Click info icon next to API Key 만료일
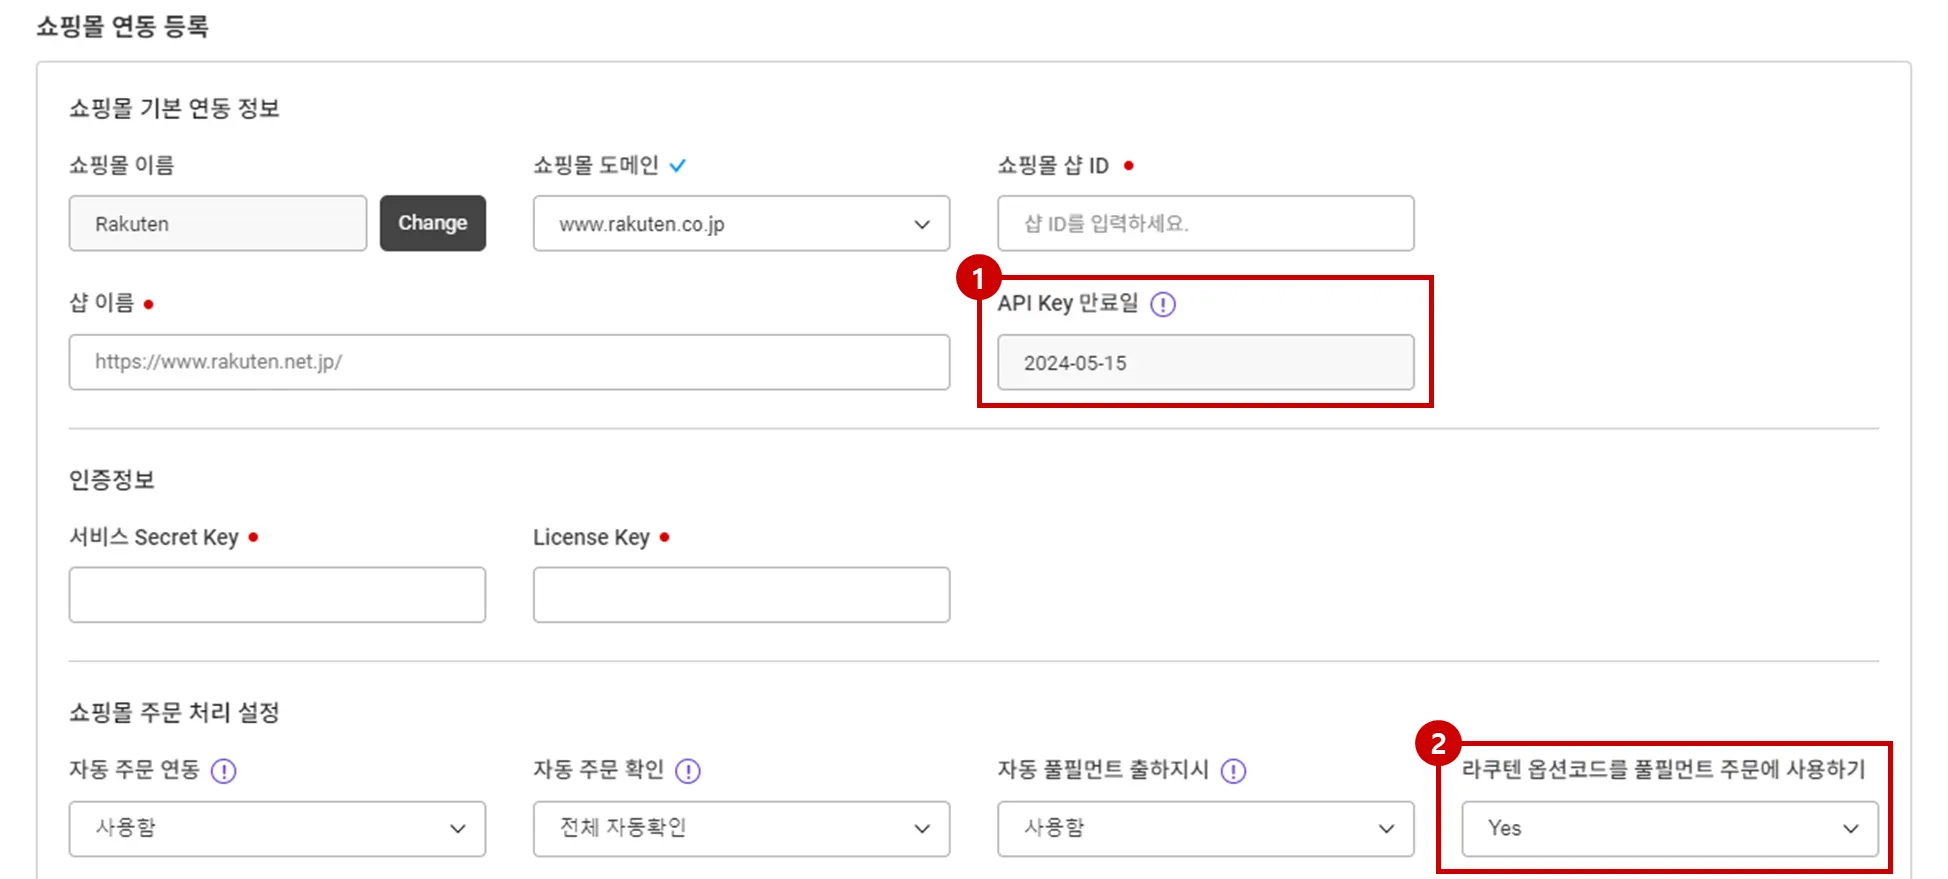This screenshot has height=879, width=1948. coord(1163,304)
